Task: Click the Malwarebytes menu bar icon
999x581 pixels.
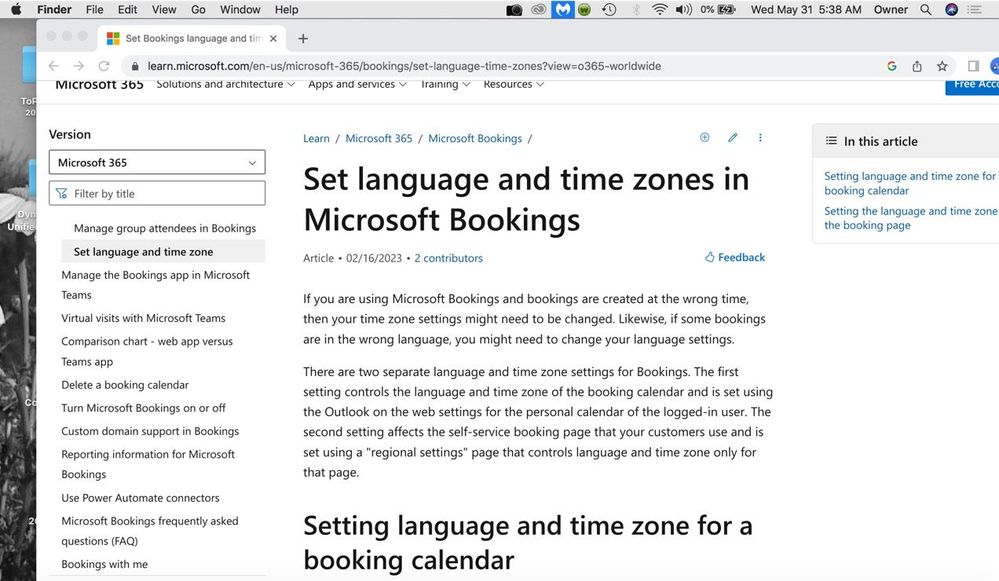Action: coord(563,10)
